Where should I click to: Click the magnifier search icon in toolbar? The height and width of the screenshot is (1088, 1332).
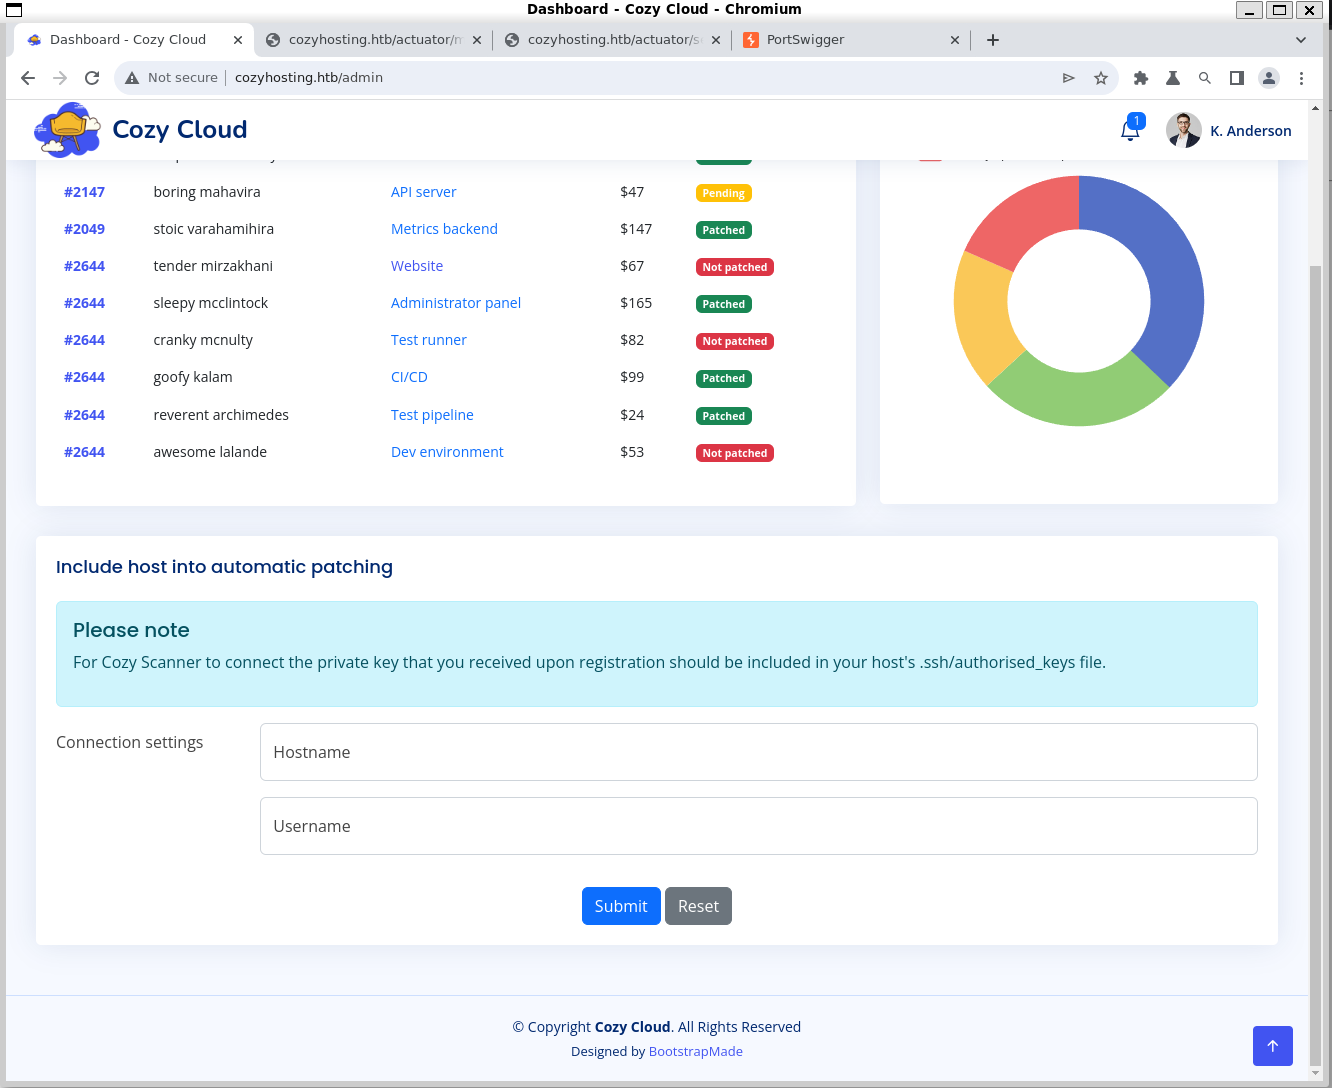(1205, 78)
